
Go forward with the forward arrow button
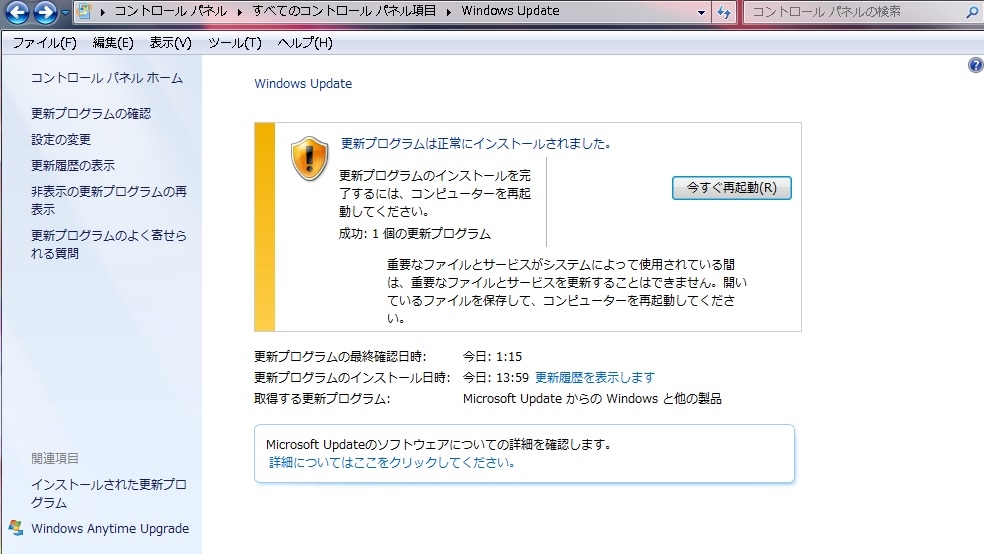(45, 11)
